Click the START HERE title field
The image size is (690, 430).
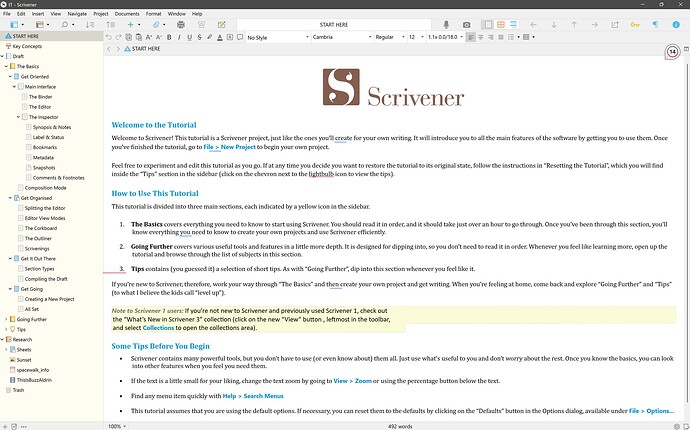click(334, 25)
